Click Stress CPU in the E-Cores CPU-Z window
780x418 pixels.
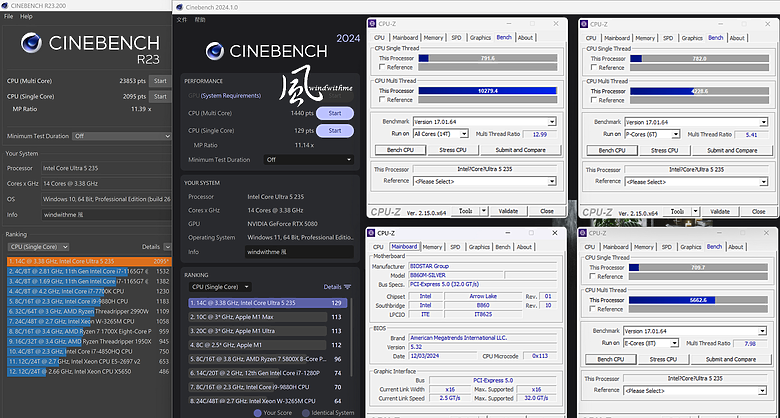click(x=664, y=359)
